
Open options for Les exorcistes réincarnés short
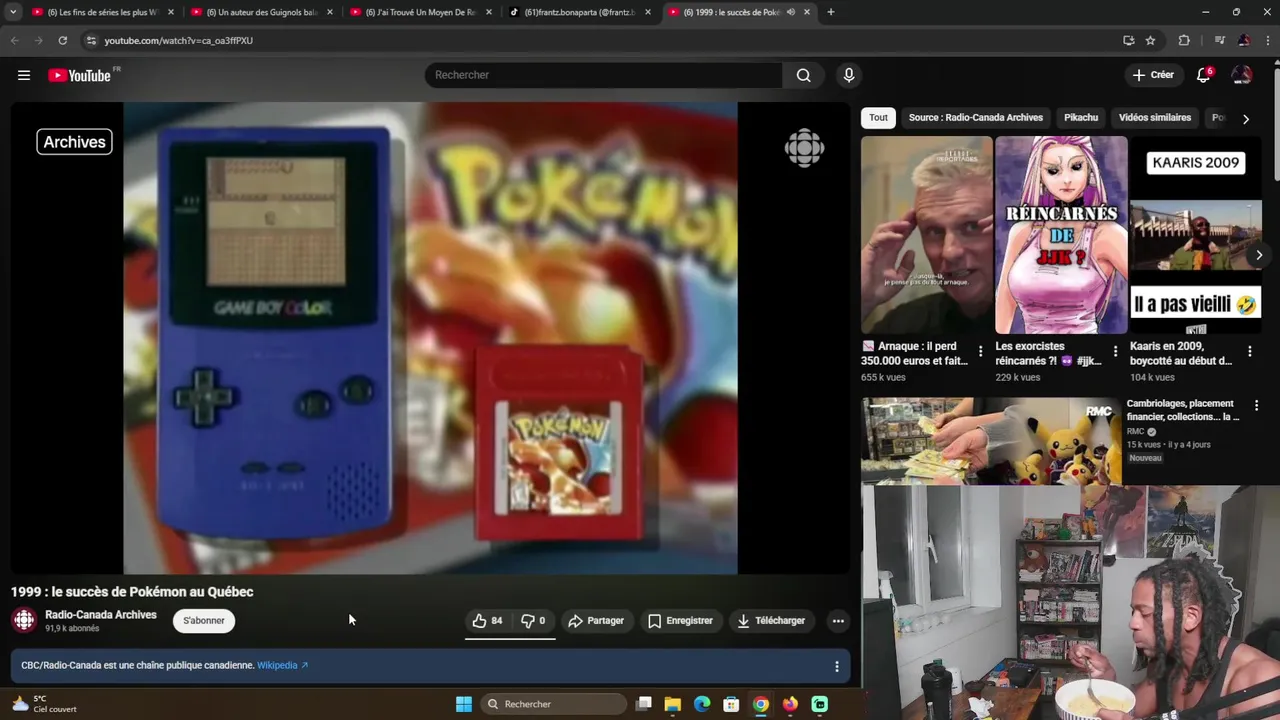pos(1115,352)
